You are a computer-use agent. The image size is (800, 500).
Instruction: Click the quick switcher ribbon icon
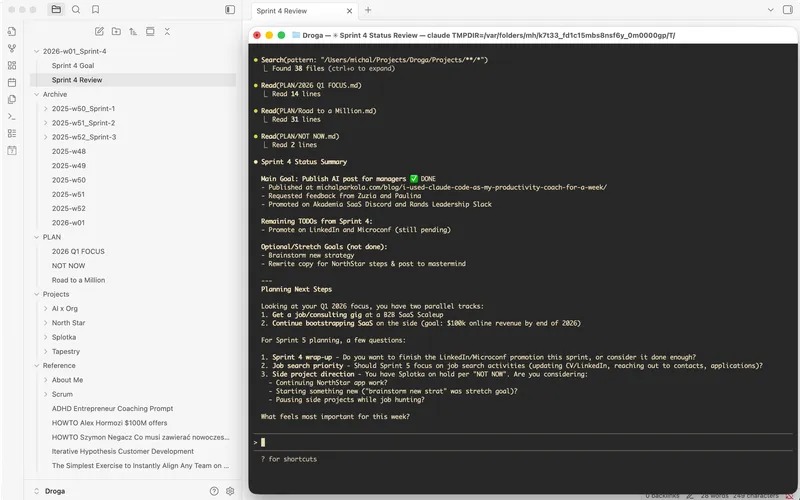point(12,31)
